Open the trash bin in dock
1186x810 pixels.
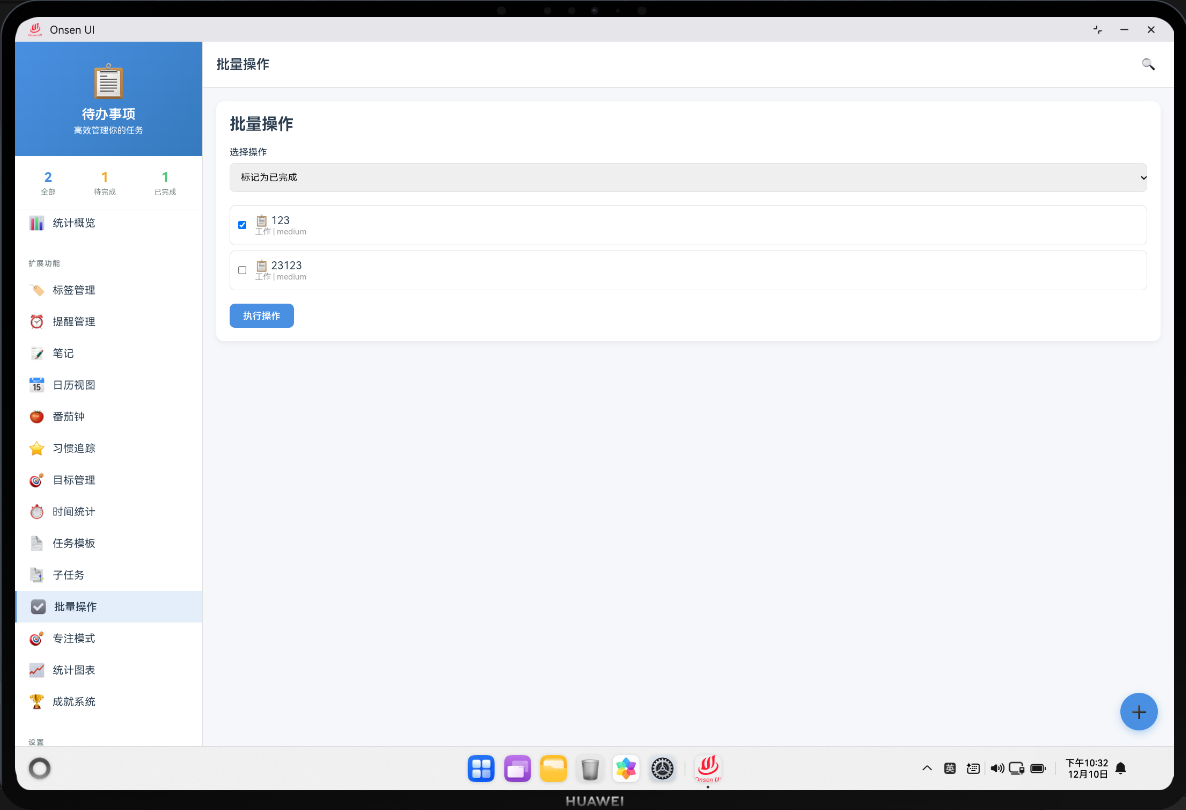(x=590, y=769)
